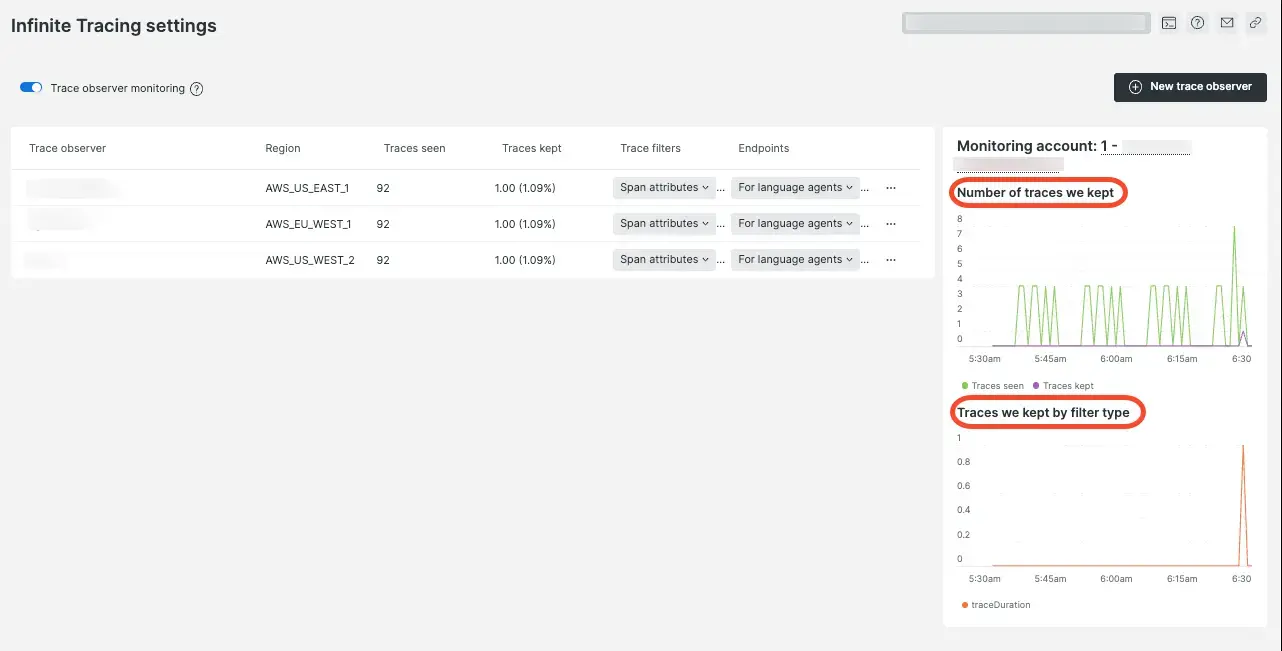
Task: Toggle Traces seen series in chart legend
Action: (993, 386)
